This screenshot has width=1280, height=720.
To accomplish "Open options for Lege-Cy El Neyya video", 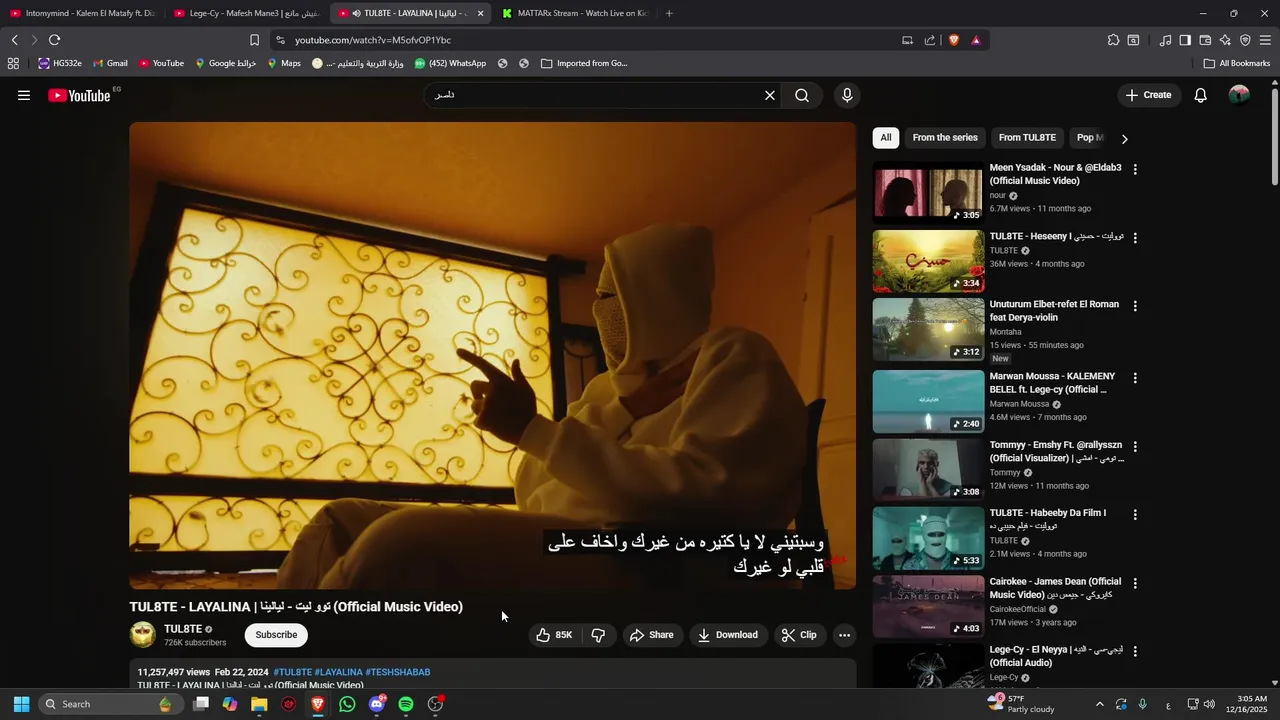I will tap(1135, 651).
